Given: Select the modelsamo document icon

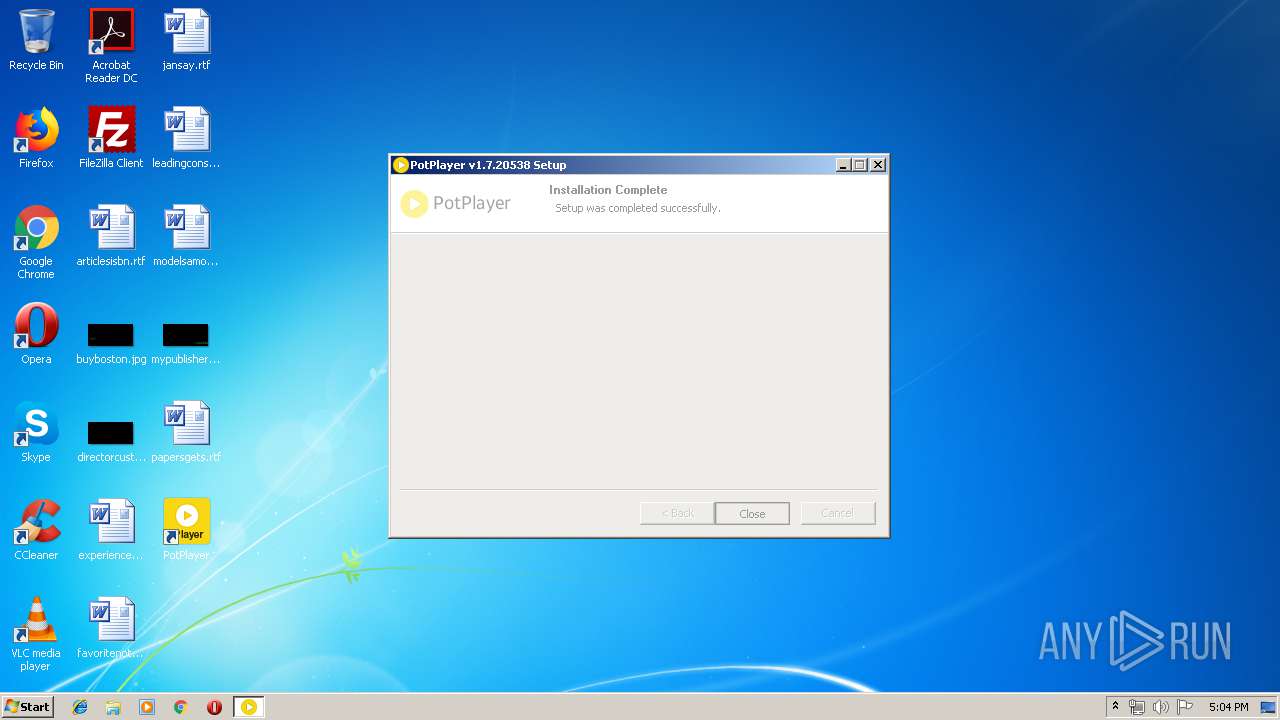Looking at the screenshot, I should click(x=186, y=236).
